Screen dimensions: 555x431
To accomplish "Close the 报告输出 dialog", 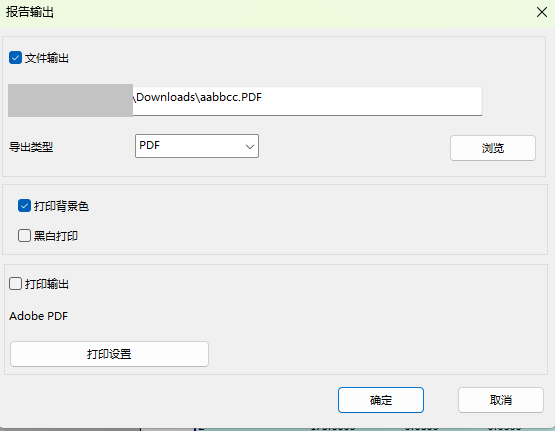I will (542, 12).
